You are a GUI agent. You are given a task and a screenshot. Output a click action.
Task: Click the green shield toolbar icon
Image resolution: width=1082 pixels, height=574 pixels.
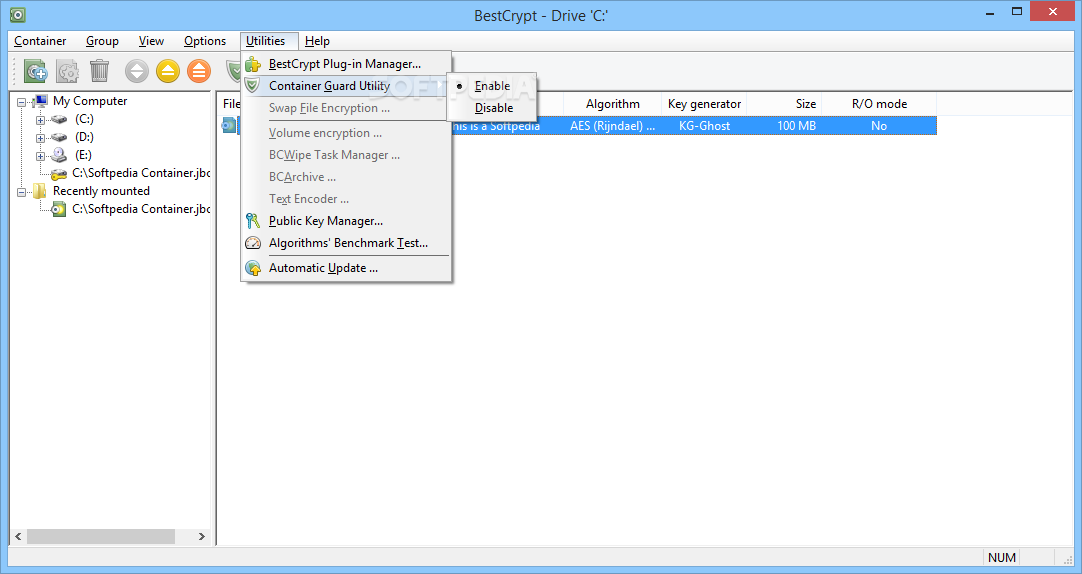(x=234, y=70)
